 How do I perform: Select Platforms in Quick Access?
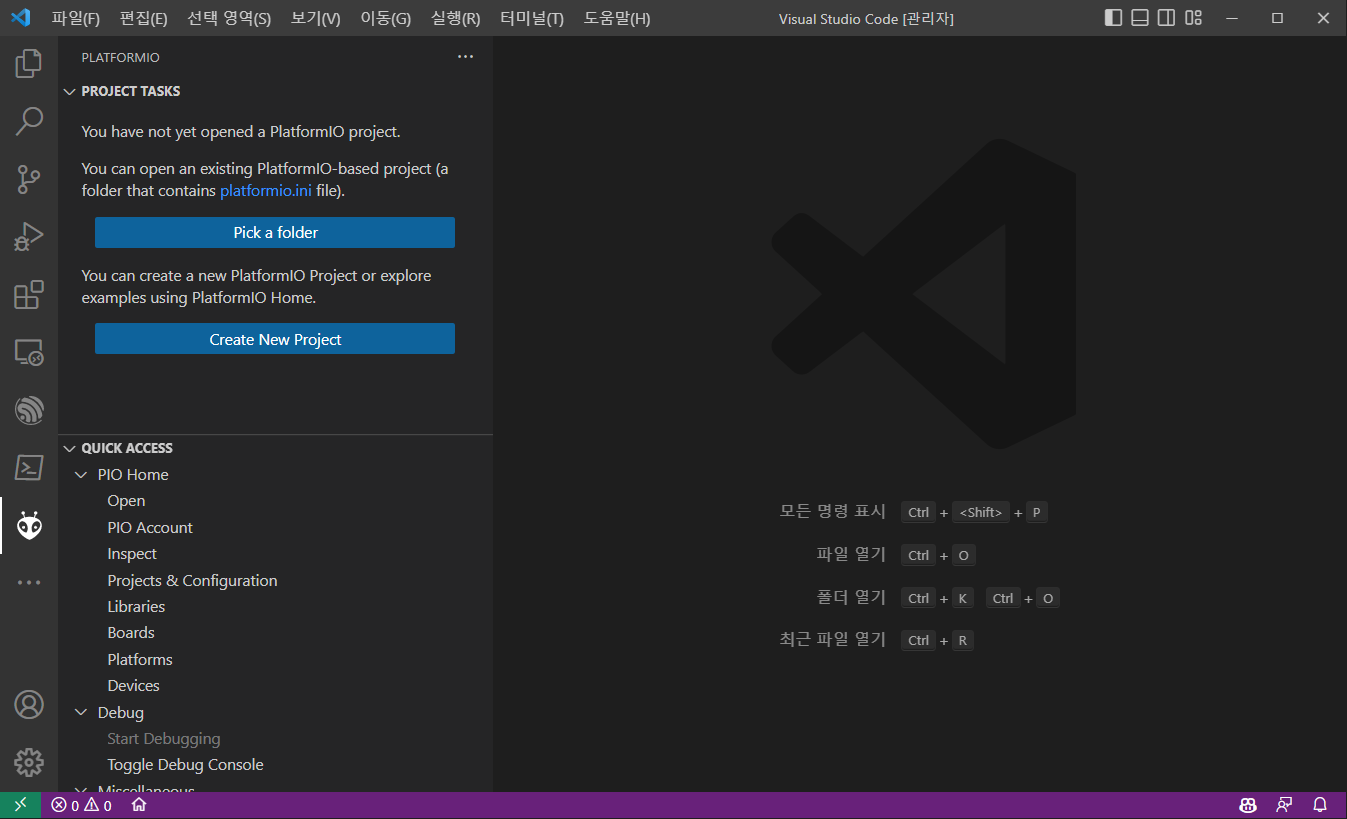click(140, 660)
